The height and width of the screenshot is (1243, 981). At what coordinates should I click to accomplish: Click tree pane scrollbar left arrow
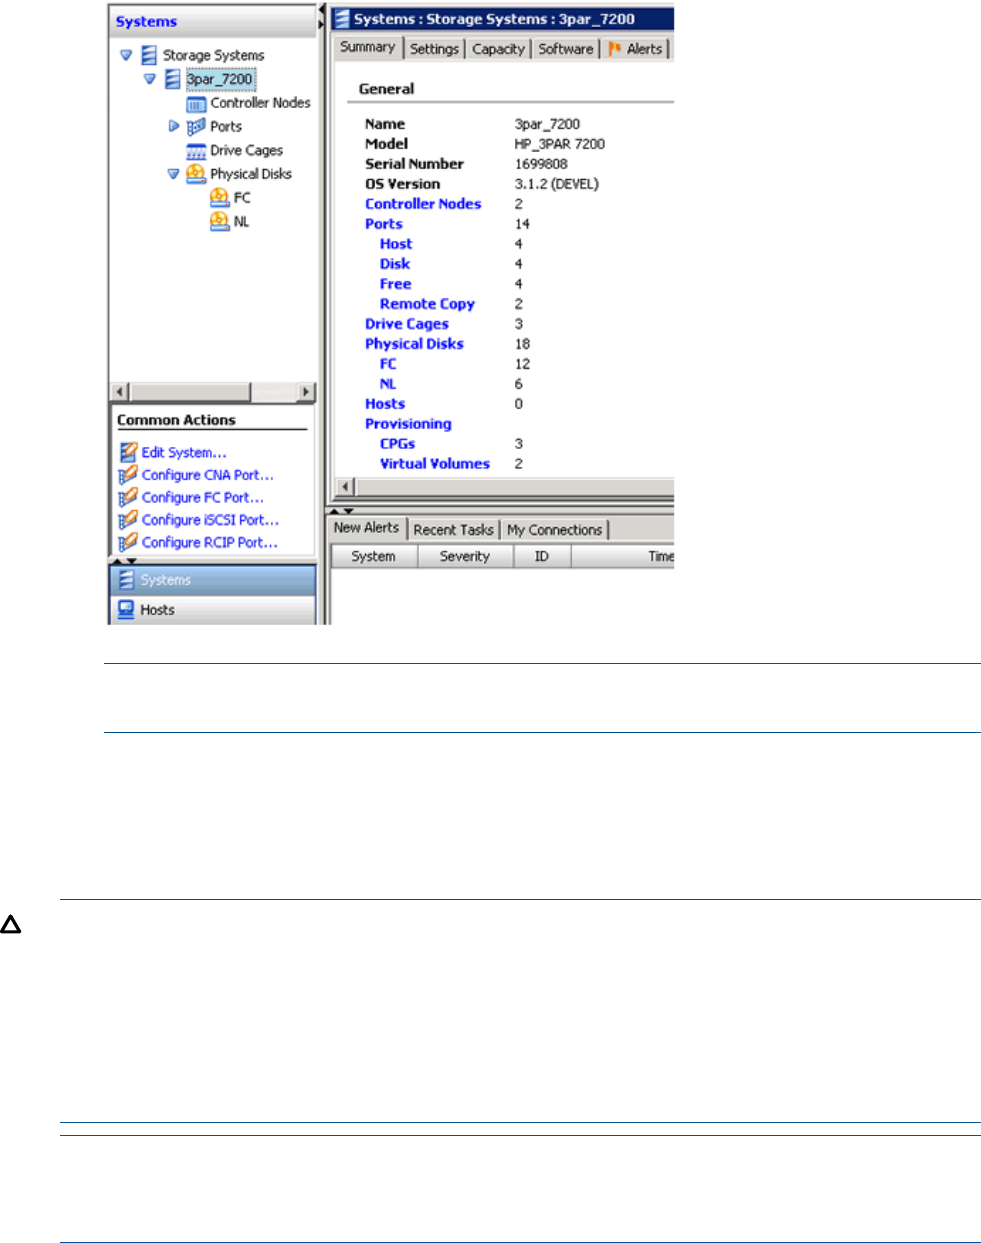click(x=120, y=392)
